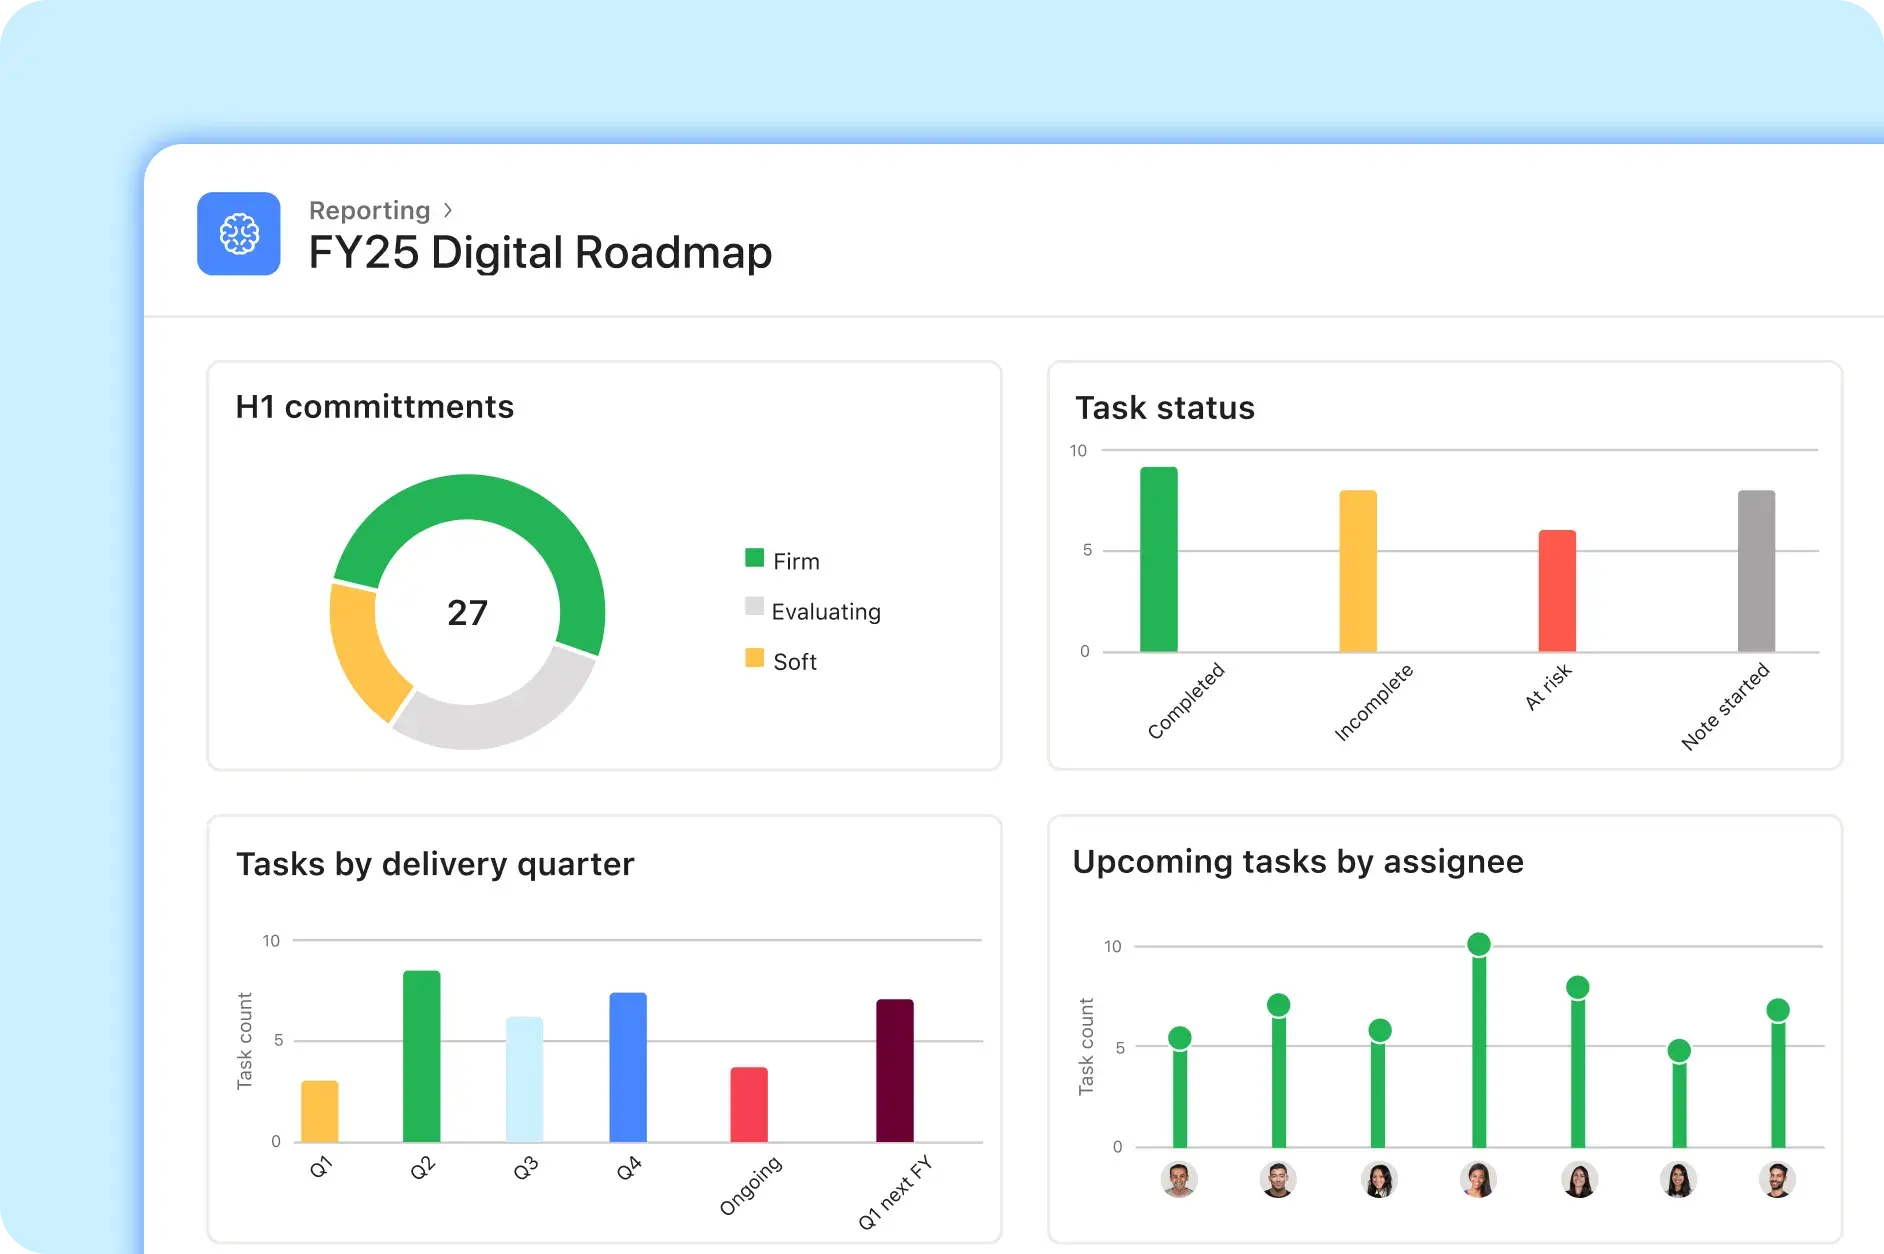The height and width of the screenshot is (1254, 1884).
Task: Click the Q2 axis label
Action: tap(422, 1167)
